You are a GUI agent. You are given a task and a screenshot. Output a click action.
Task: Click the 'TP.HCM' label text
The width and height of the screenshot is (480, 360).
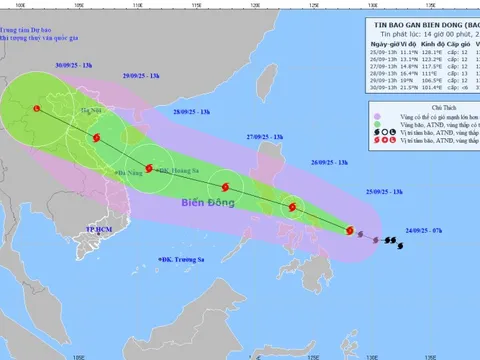click(x=99, y=229)
